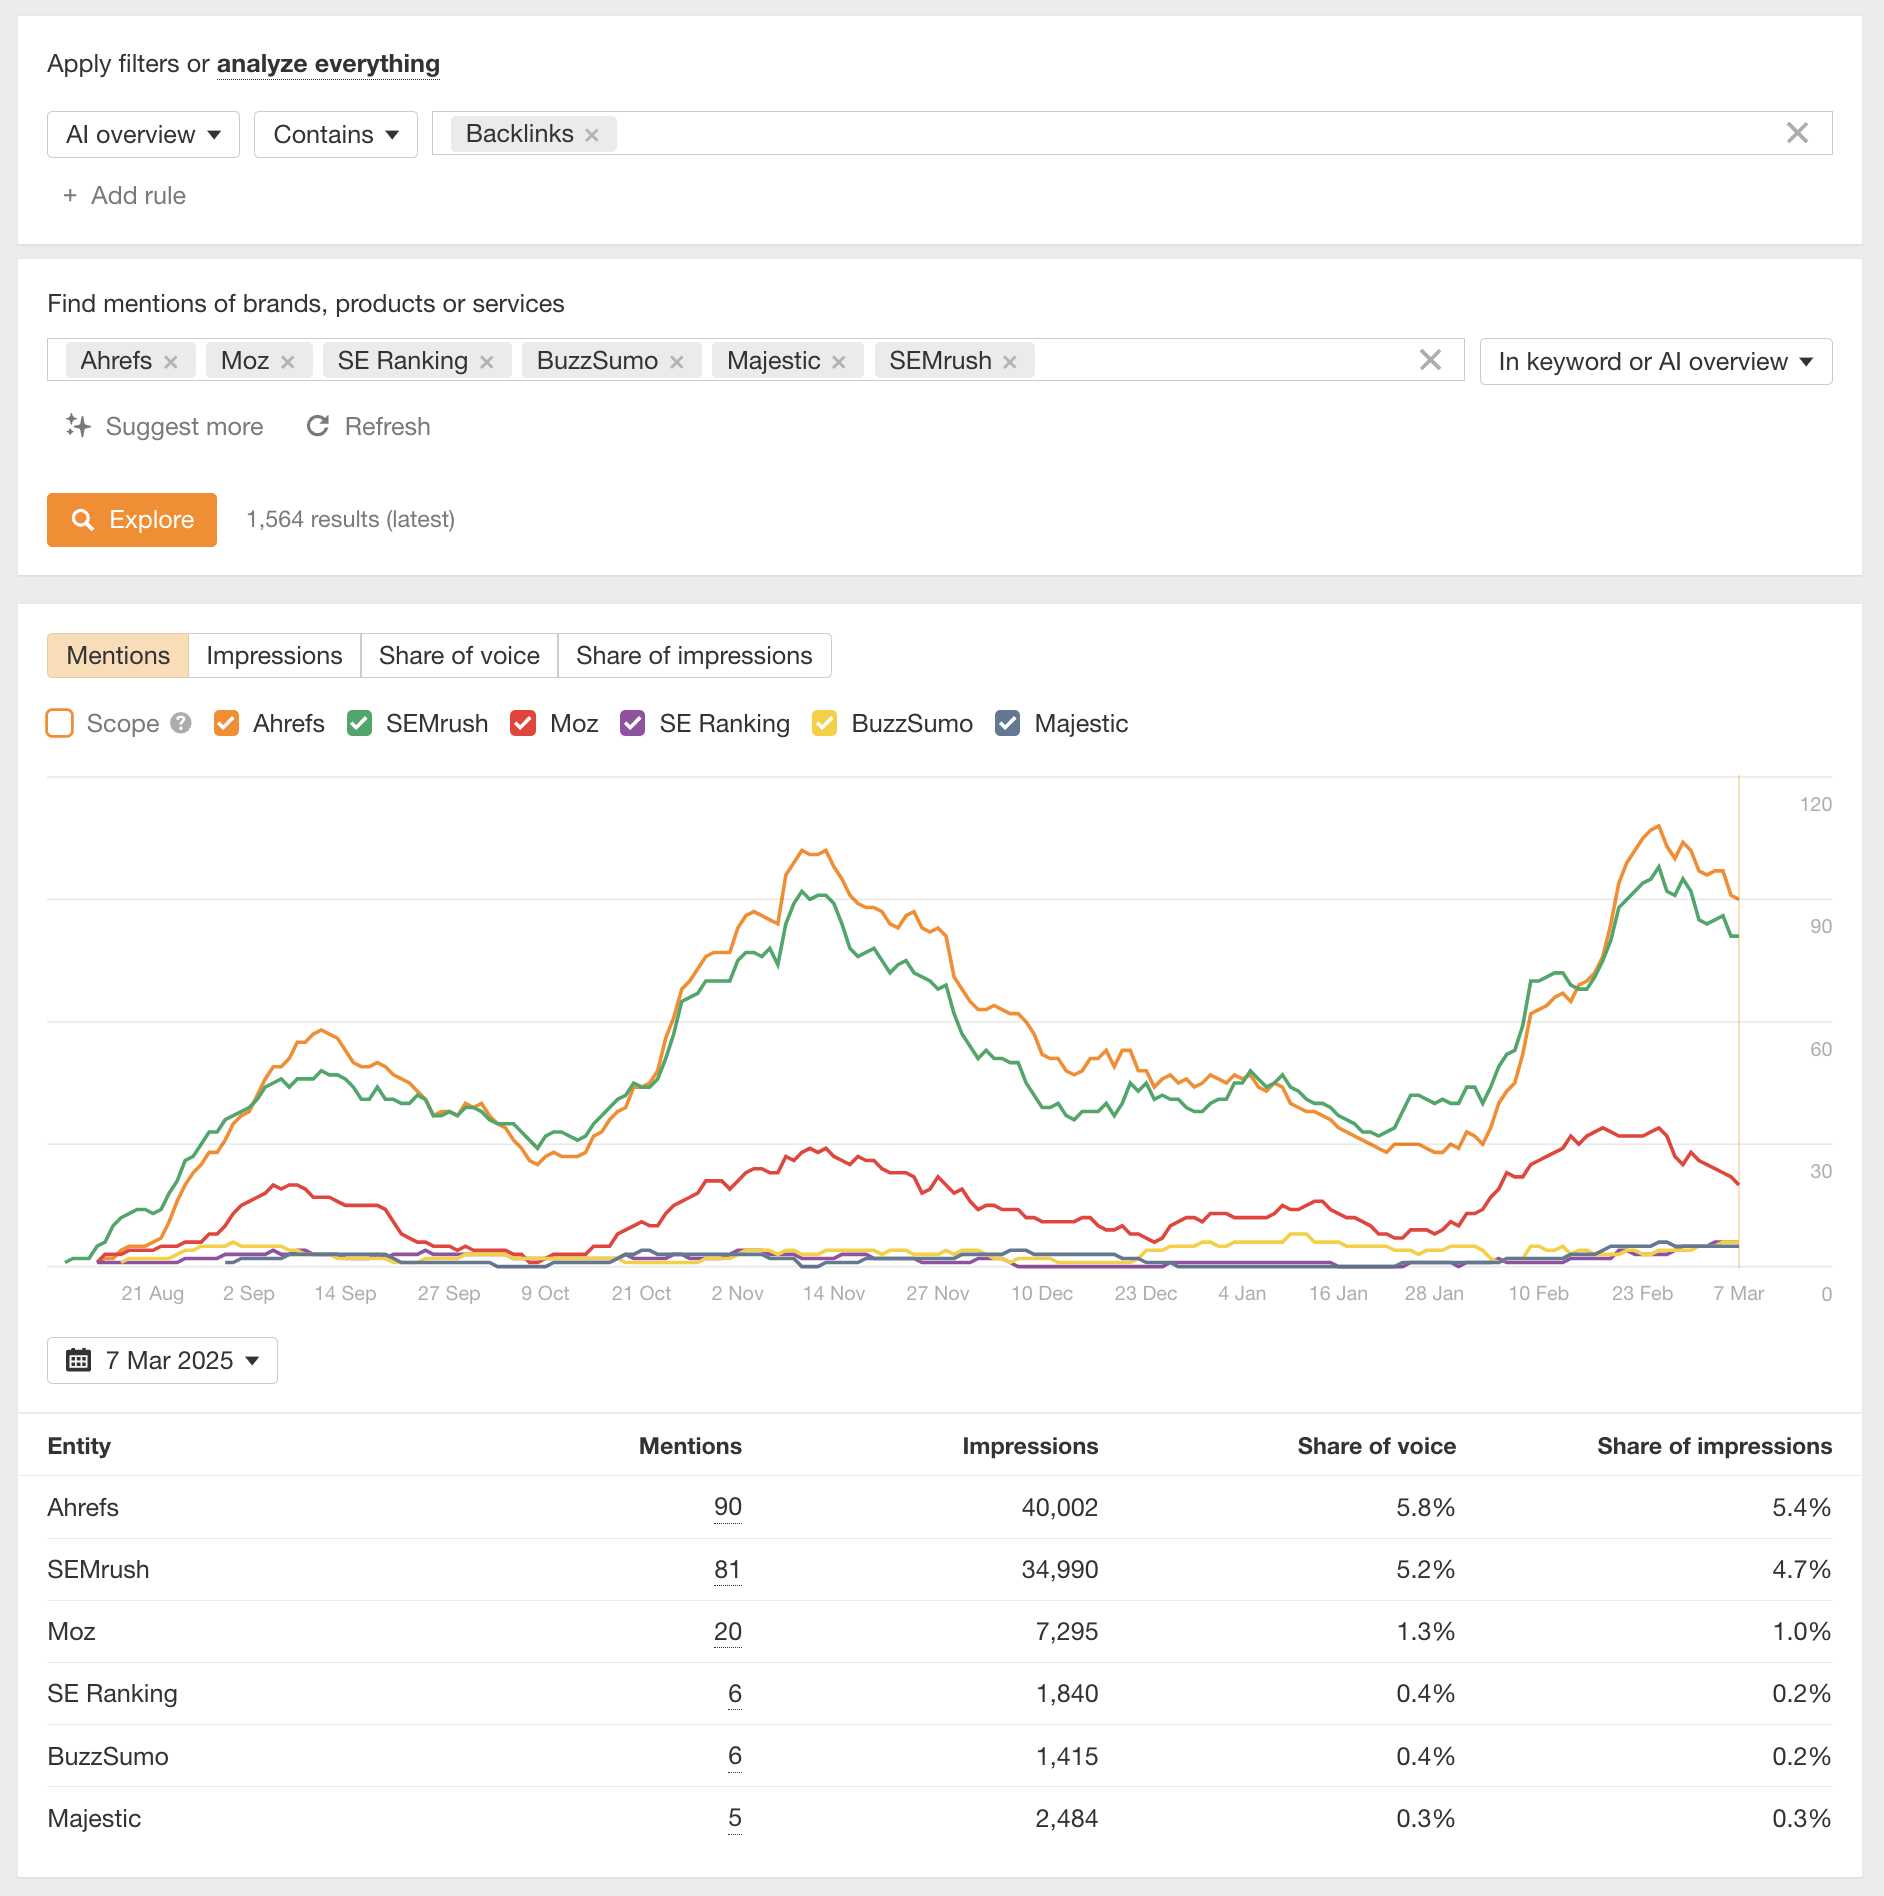Uncheck the Ahrefs legend checkbox
The image size is (1884, 1896).
pyautogui.click(x=226, y=723)
